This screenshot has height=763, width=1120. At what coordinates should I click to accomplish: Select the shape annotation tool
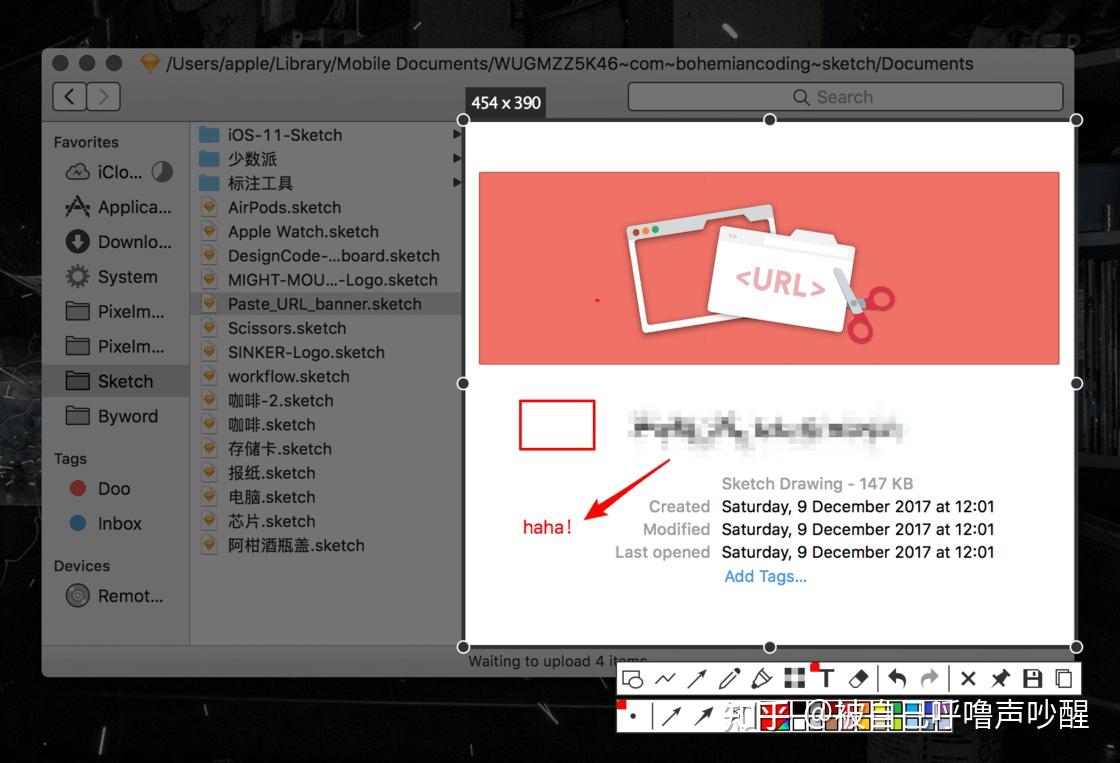pos(633,678)
